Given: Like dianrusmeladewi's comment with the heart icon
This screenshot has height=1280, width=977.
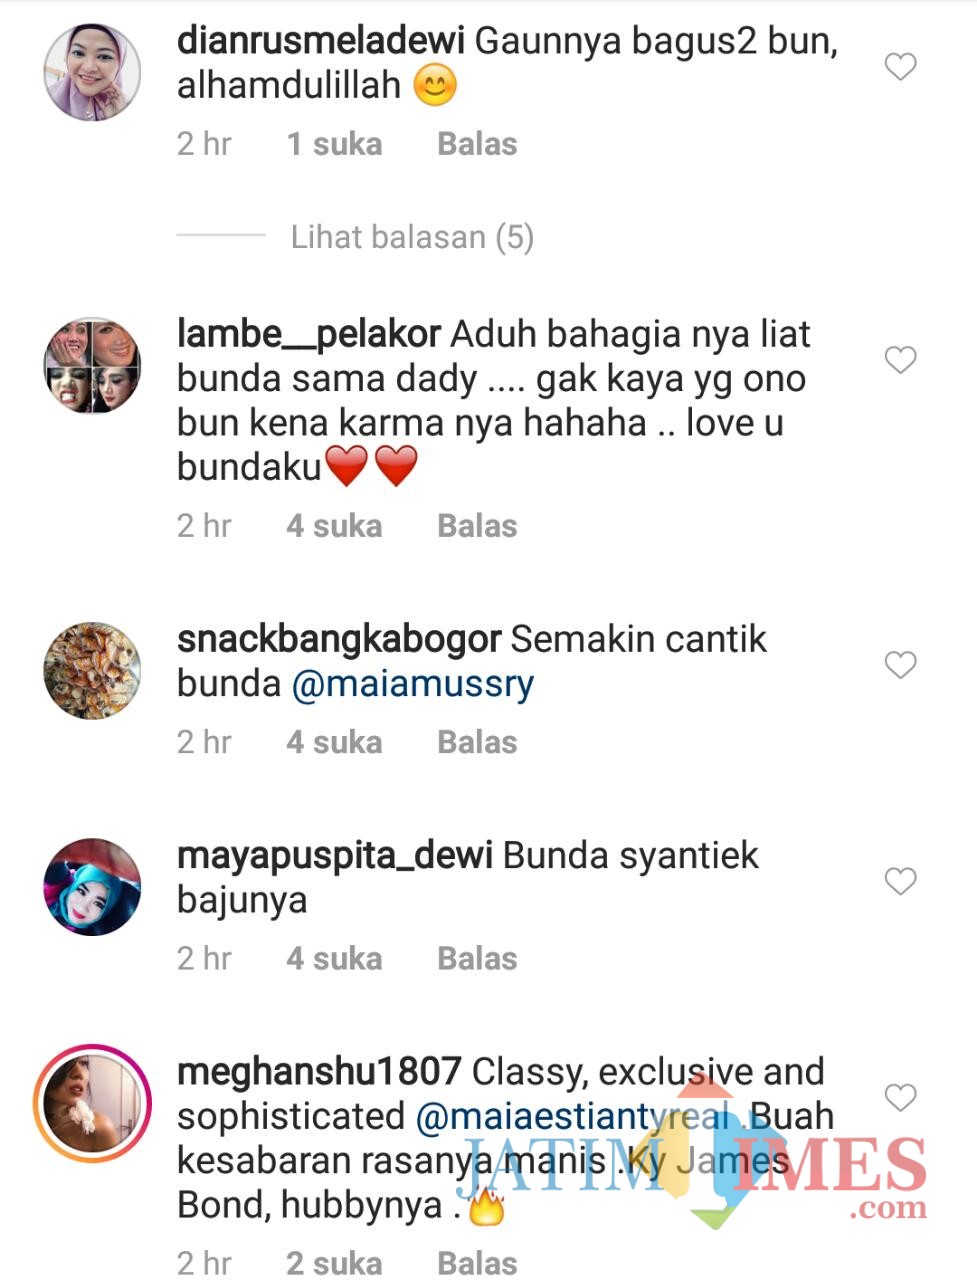Looking at the screenshot, I should point(900,67).
